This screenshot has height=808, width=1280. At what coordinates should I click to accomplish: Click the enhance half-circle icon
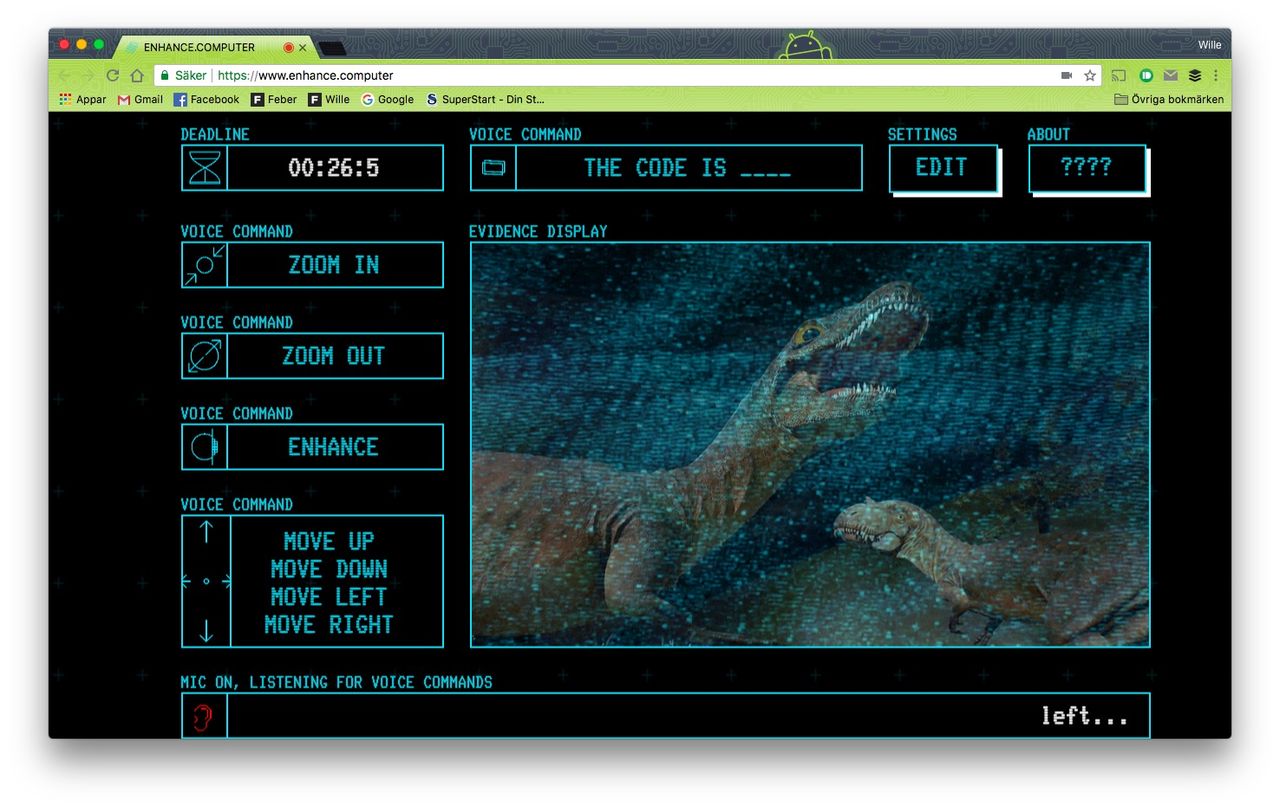[205, 447]
